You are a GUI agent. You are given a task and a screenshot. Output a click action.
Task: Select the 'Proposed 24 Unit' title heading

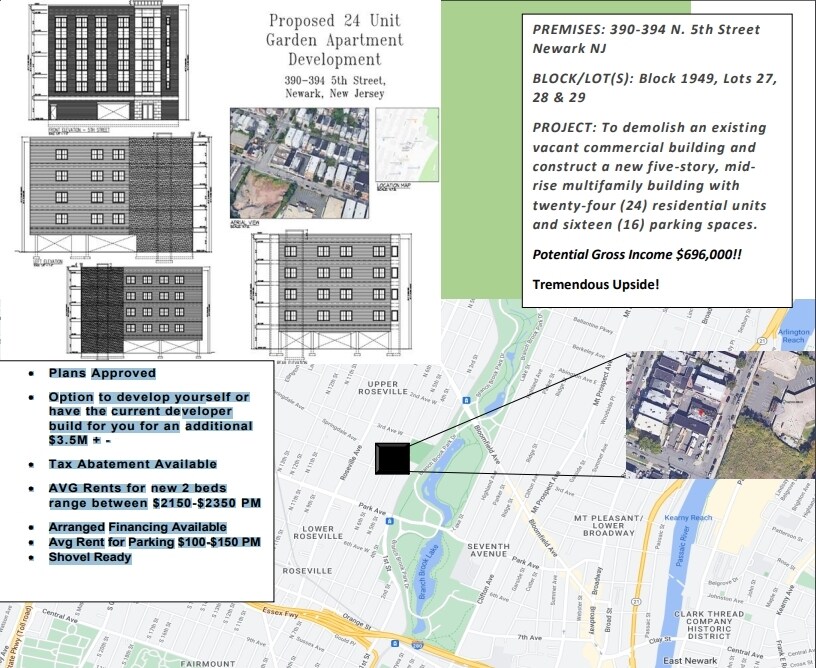[334, 21]
